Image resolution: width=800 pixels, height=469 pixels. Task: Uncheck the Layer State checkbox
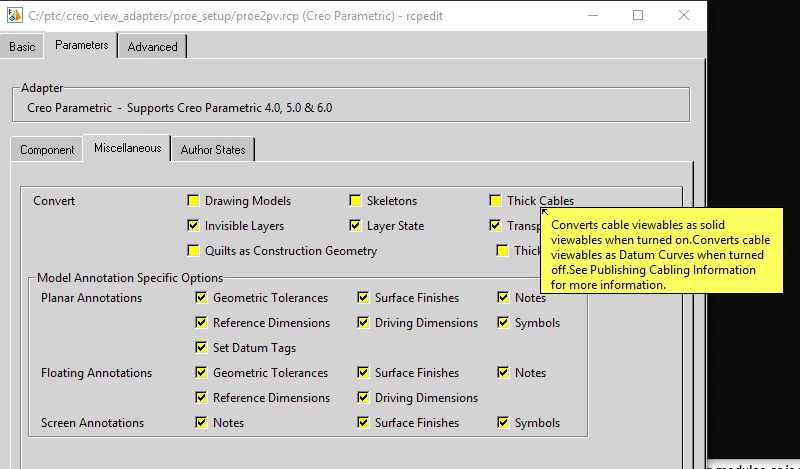356,226
